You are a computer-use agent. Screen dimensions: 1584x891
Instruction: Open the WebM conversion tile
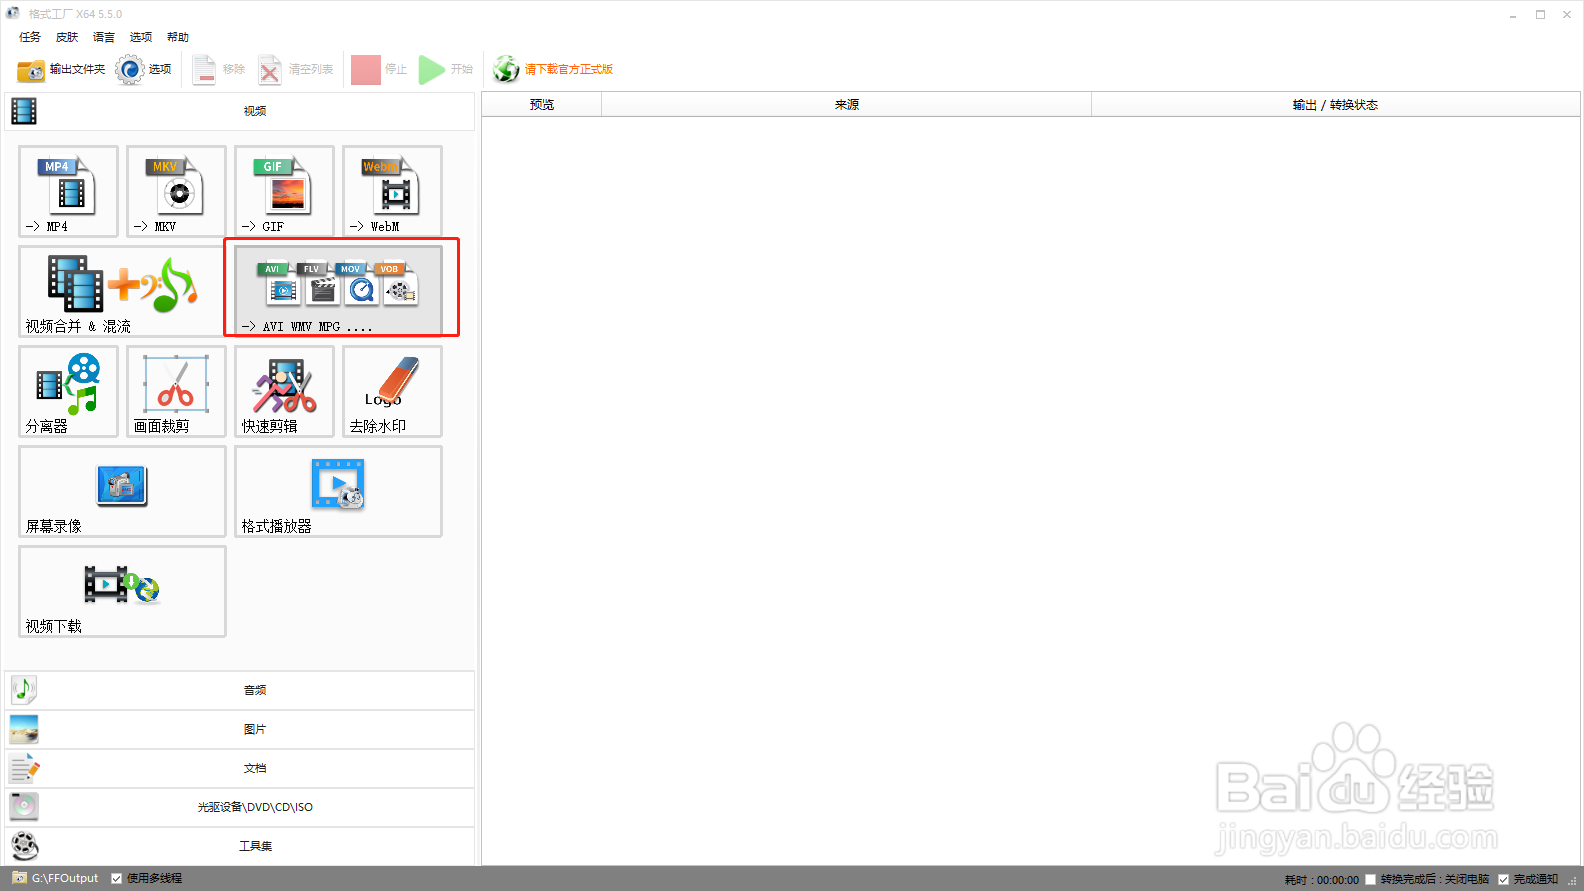(392, 191)
